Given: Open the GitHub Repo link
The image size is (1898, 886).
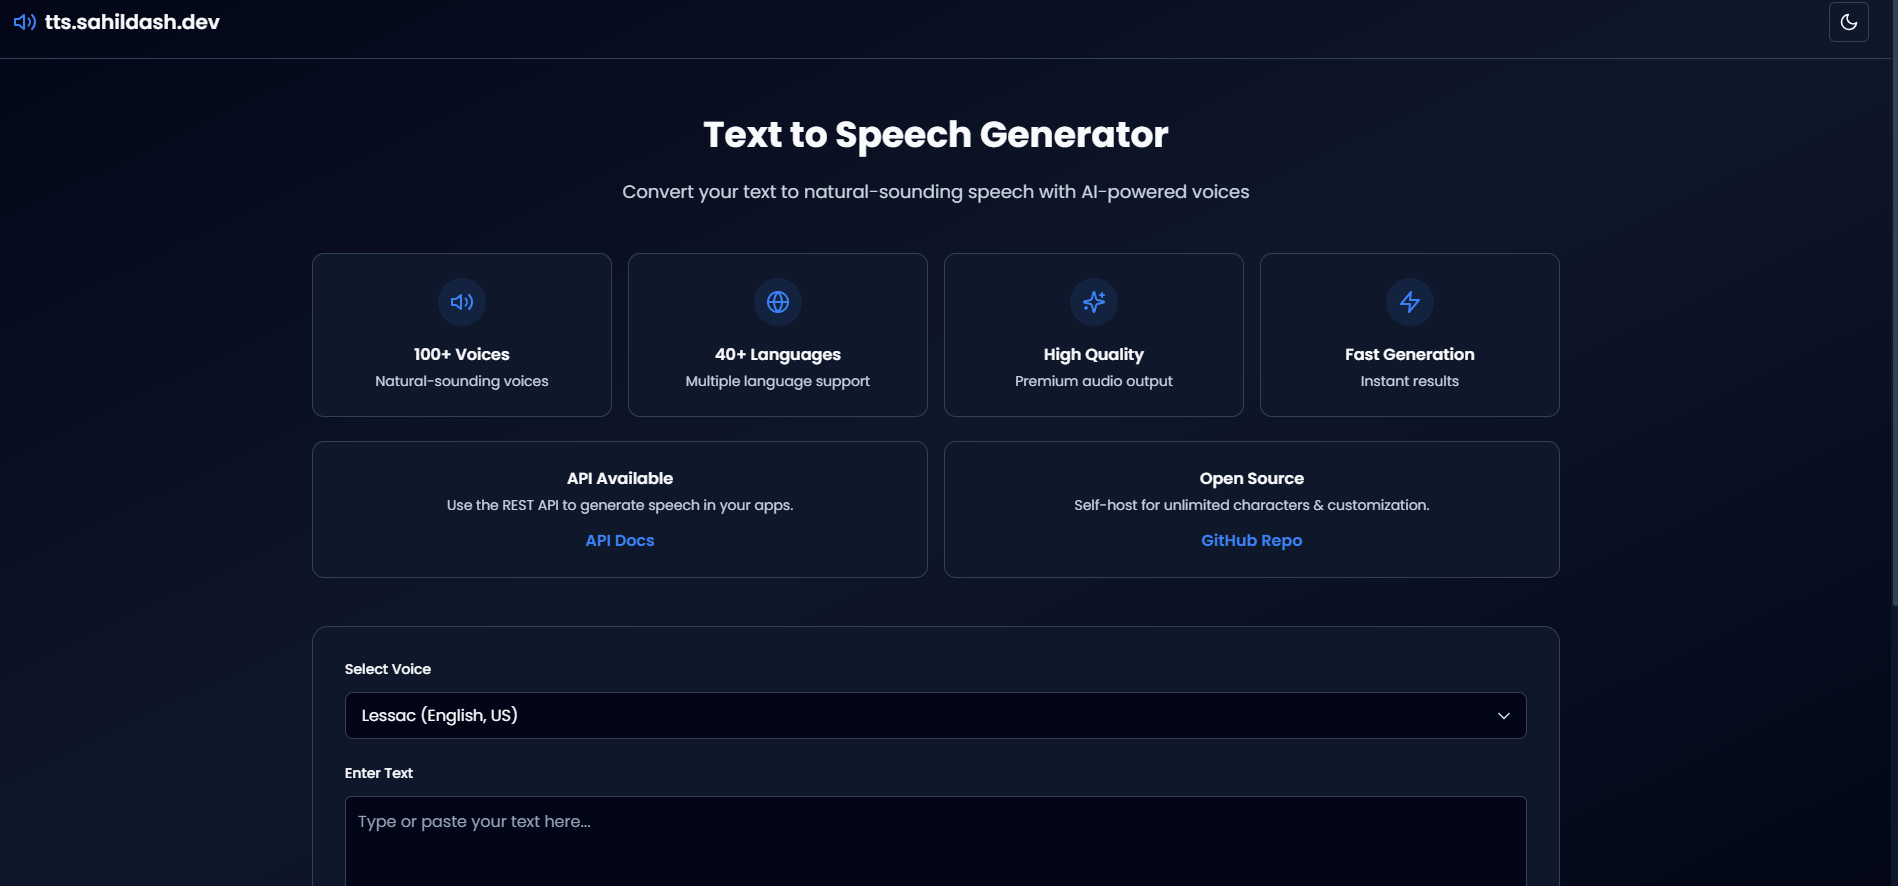Looking at the screenshot, I should pos(1251,540).
